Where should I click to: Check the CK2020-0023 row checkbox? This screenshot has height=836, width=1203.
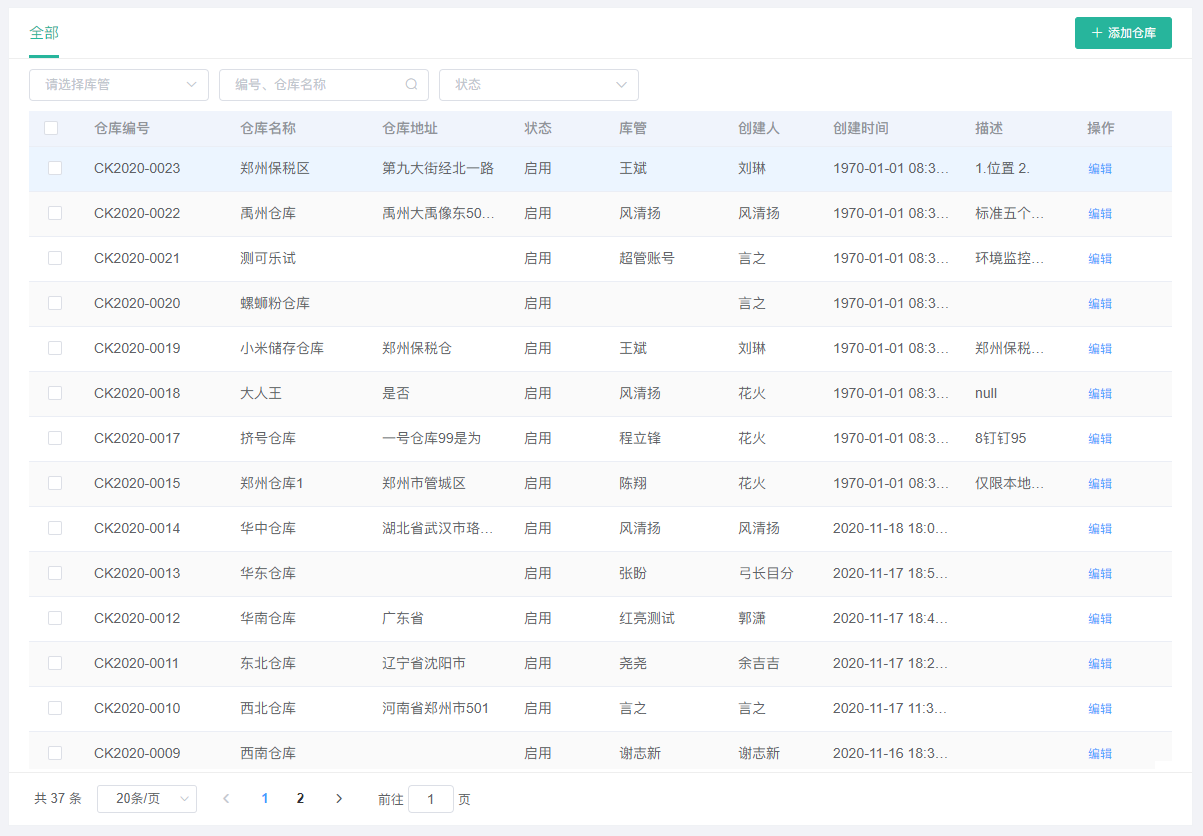coord(55,168)
